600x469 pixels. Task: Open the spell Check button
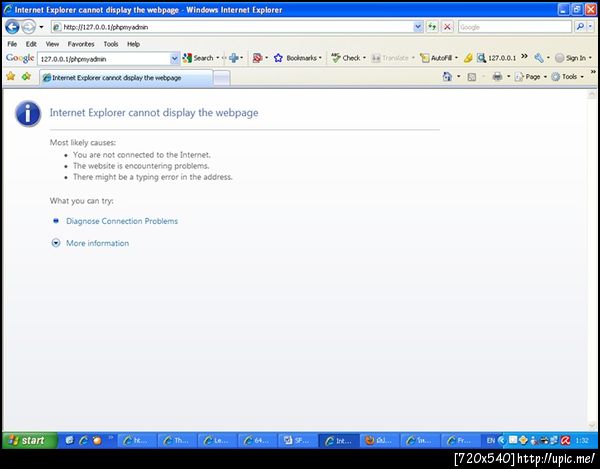[346, 58]
